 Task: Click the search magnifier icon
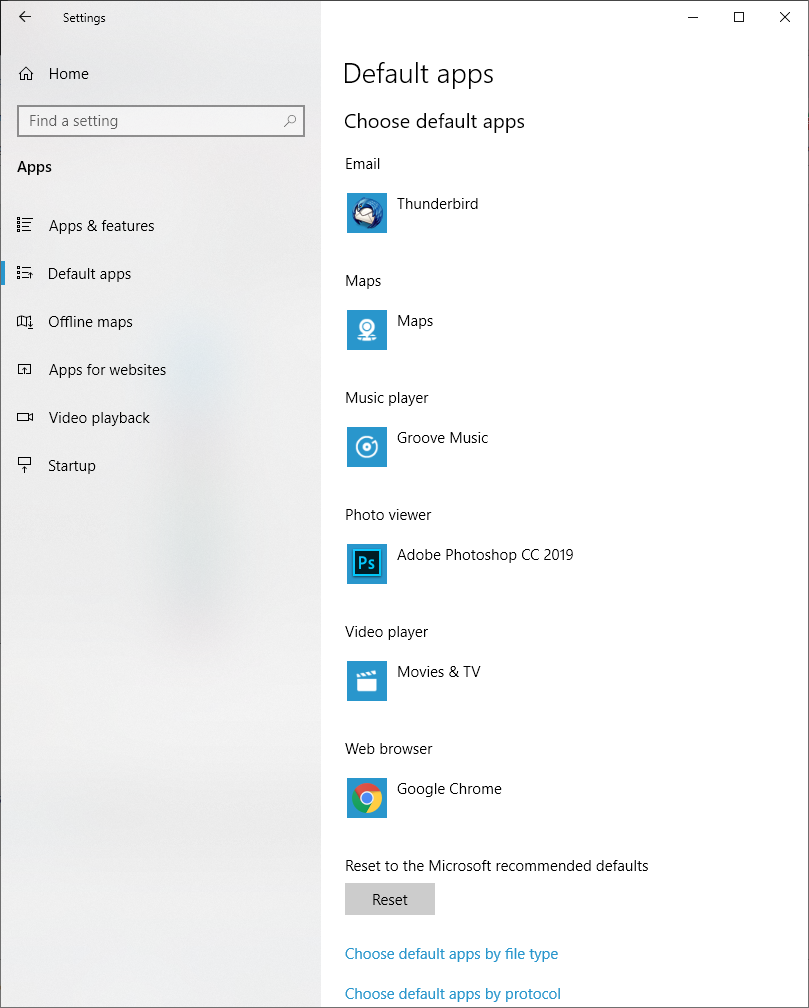coord(290,121)
